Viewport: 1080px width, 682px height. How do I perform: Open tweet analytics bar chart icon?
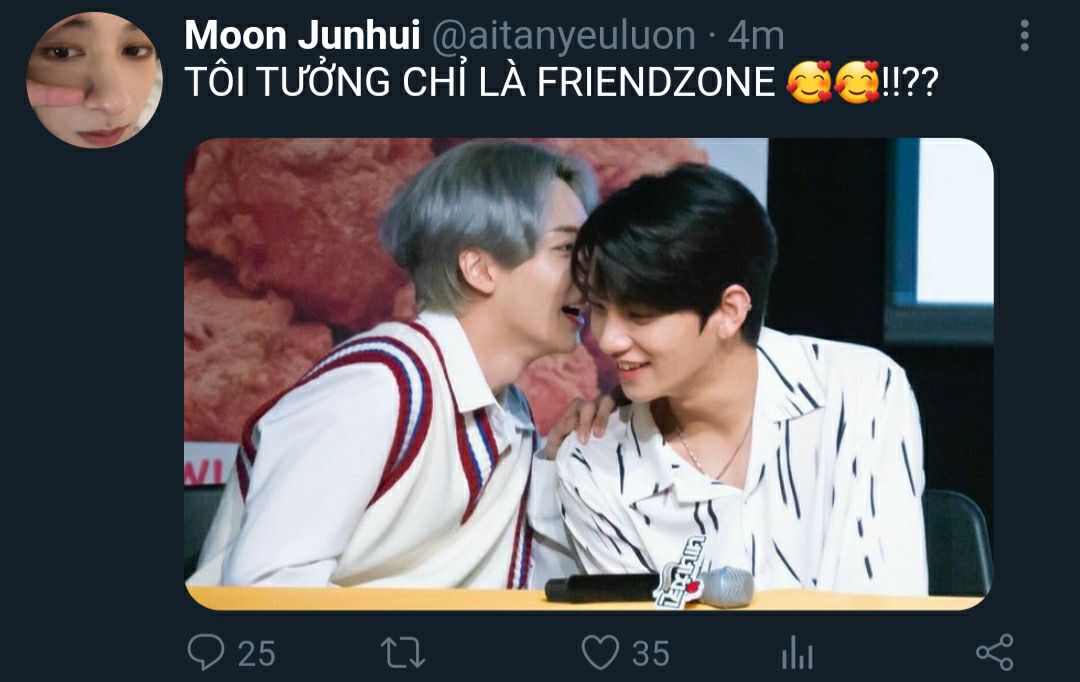(x=797, y=652)
